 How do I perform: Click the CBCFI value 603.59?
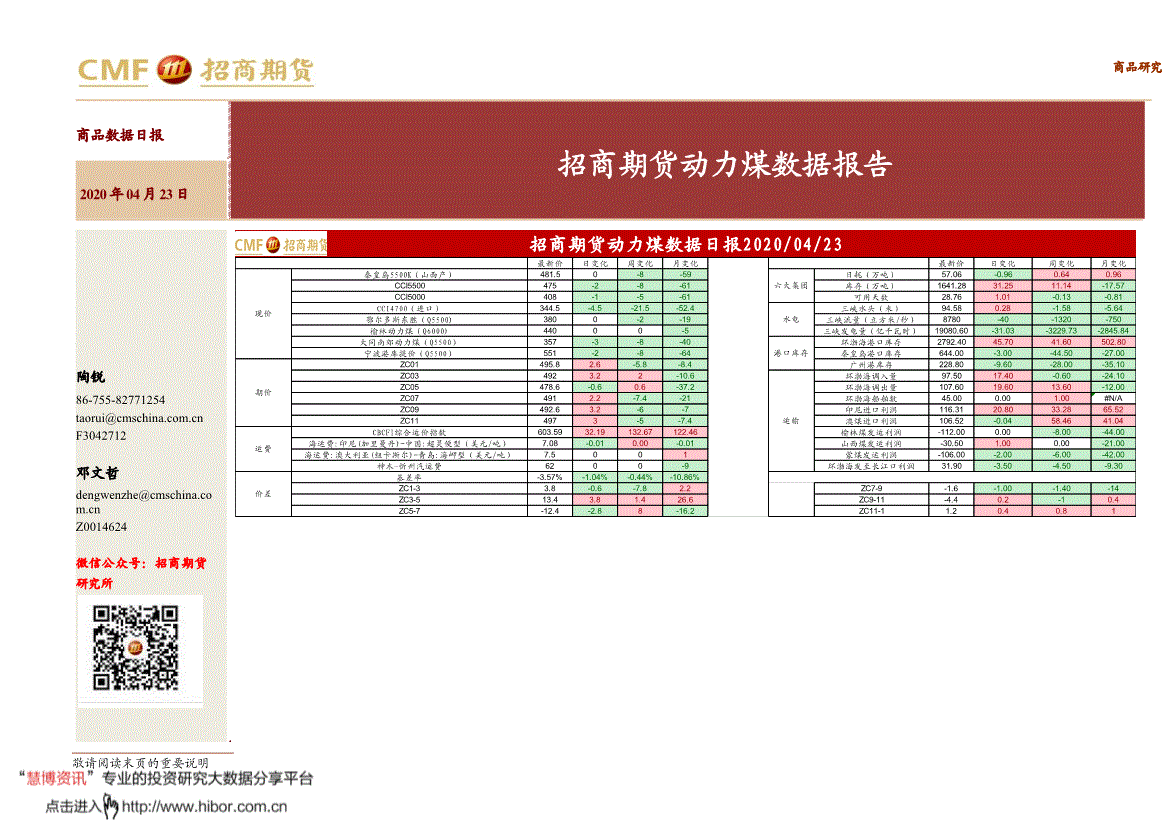point(549,432)
